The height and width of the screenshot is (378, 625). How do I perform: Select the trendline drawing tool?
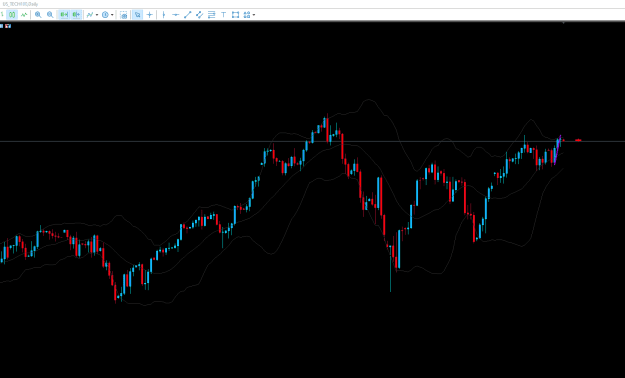coord(187,15)
